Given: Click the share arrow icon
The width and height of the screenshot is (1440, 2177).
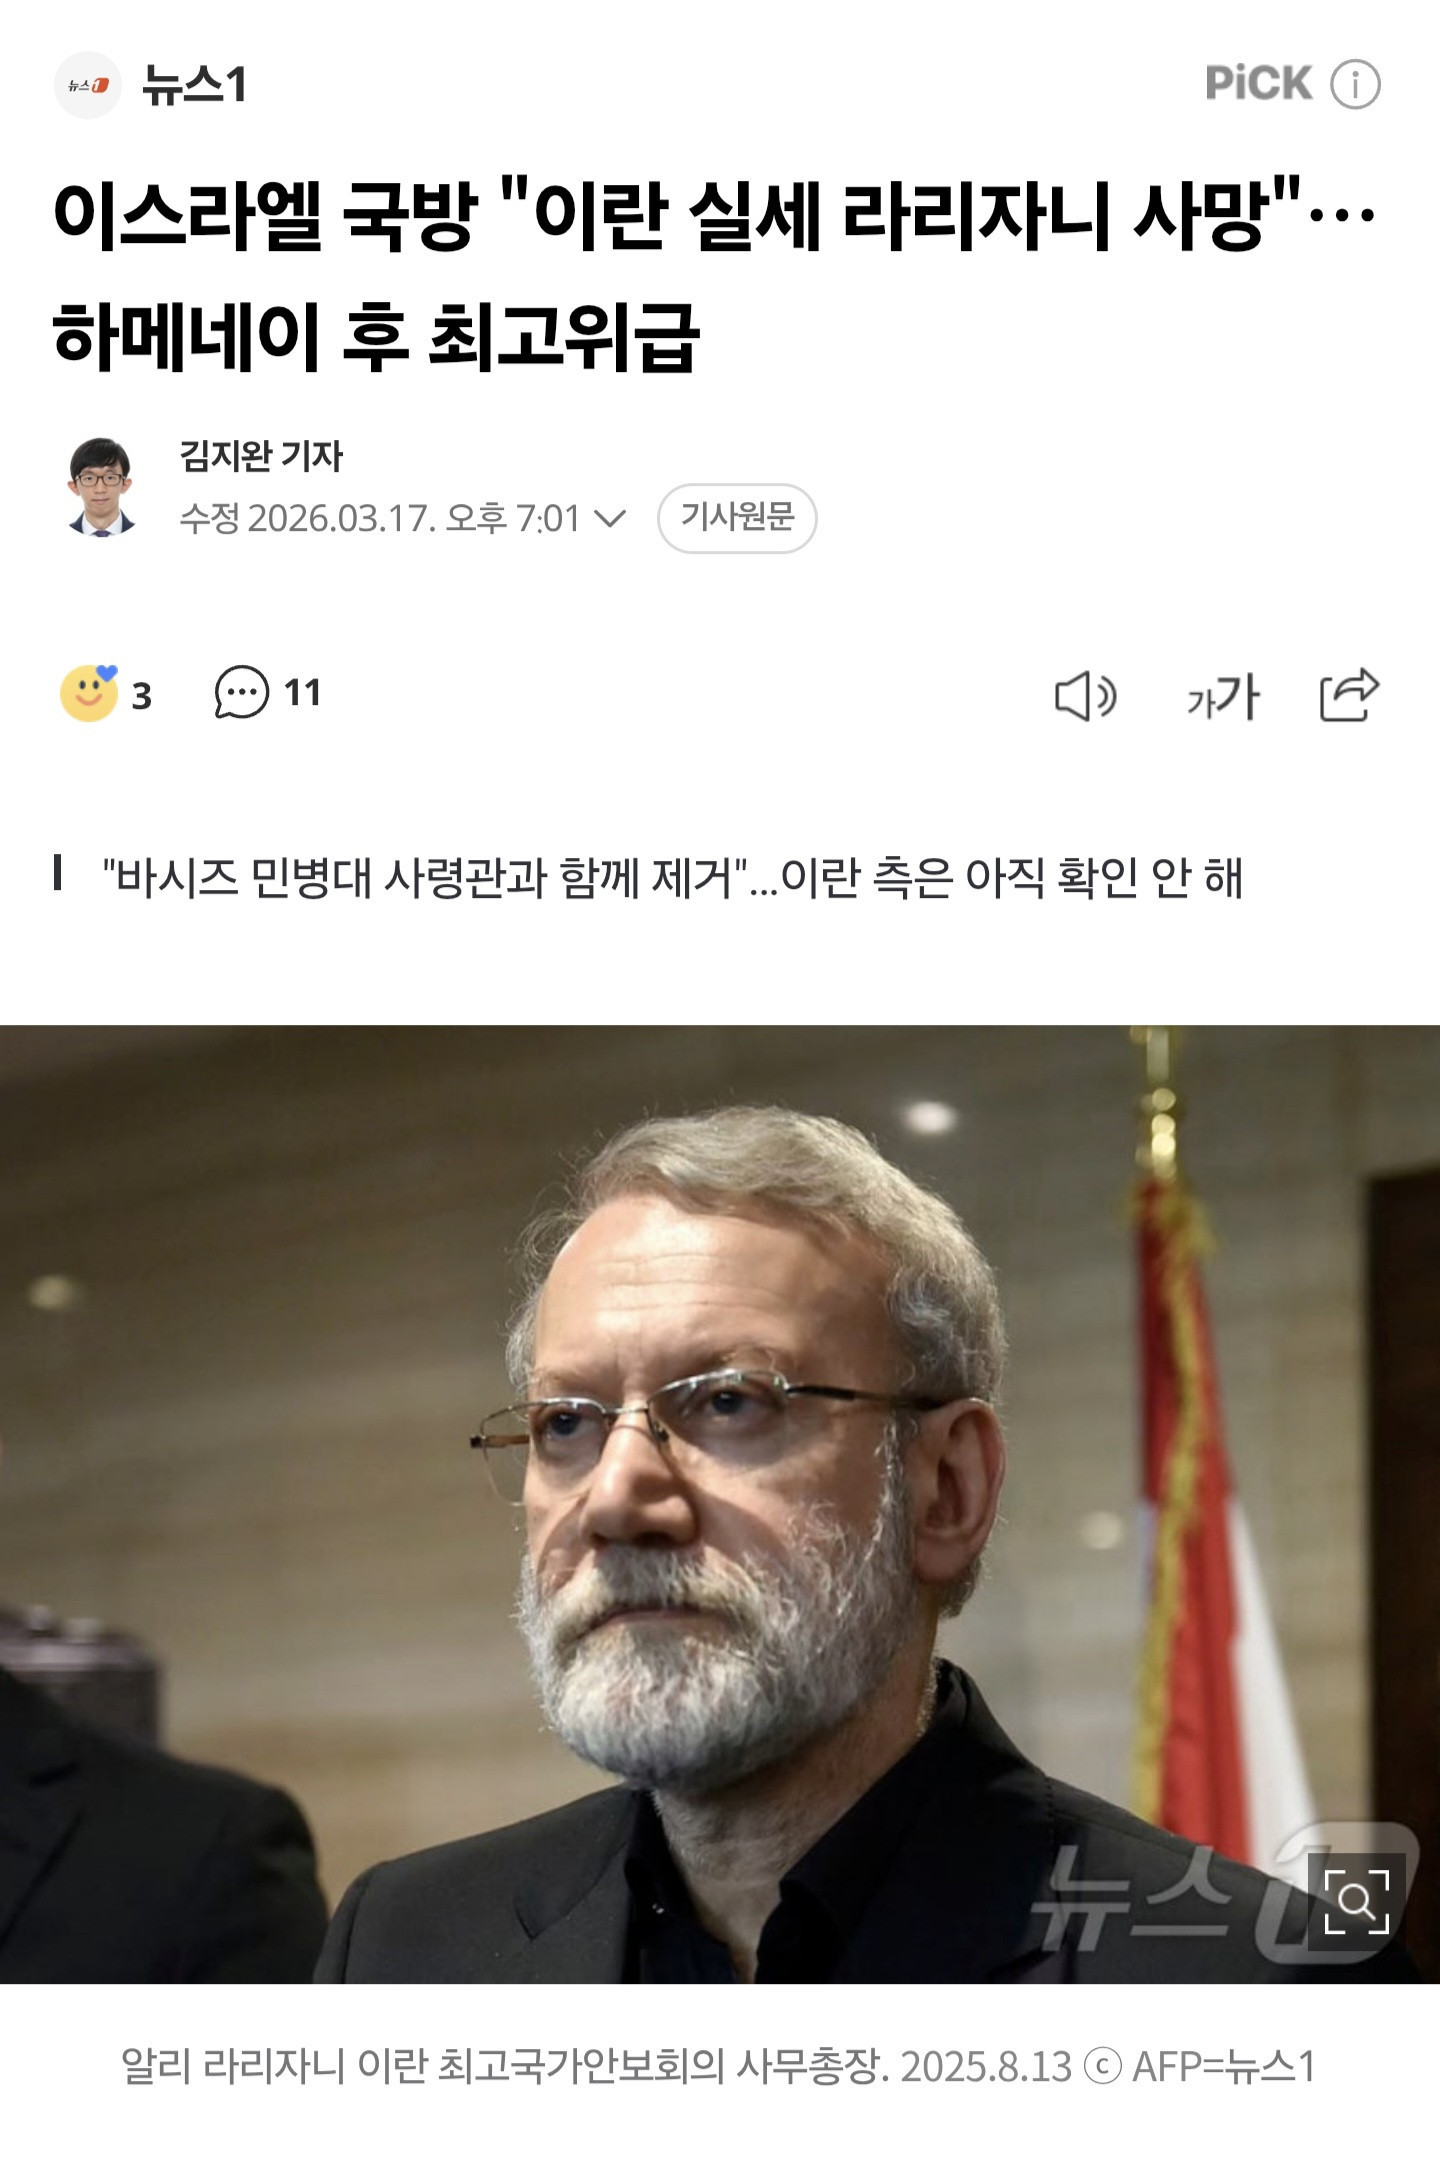Looking at the screenshot, I should (x=1349, y=694).
